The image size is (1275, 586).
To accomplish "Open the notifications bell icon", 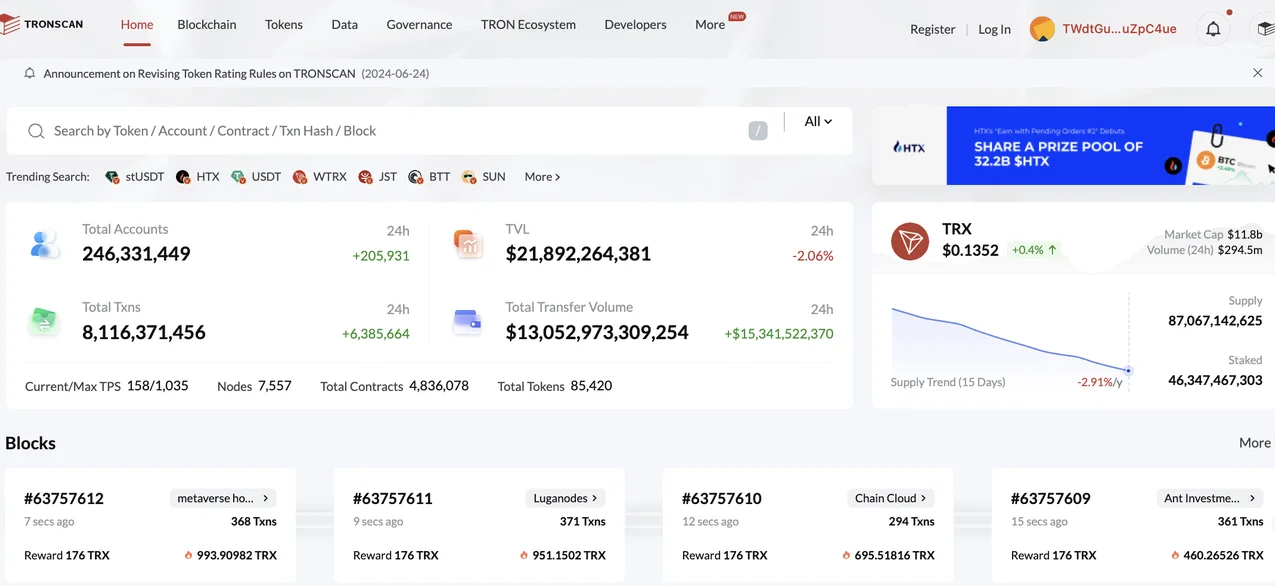I will 1213,29.
